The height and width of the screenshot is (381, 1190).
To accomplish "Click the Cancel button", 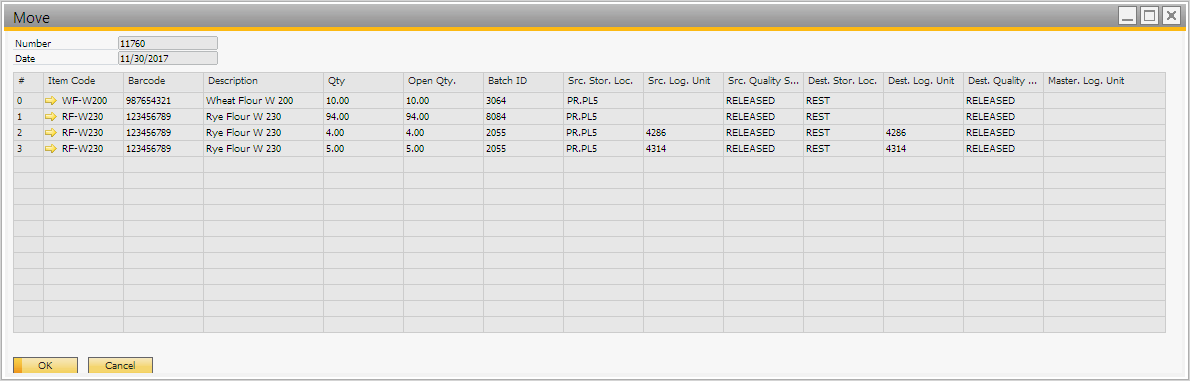I will pyautogui.click(x=121, y=365).
